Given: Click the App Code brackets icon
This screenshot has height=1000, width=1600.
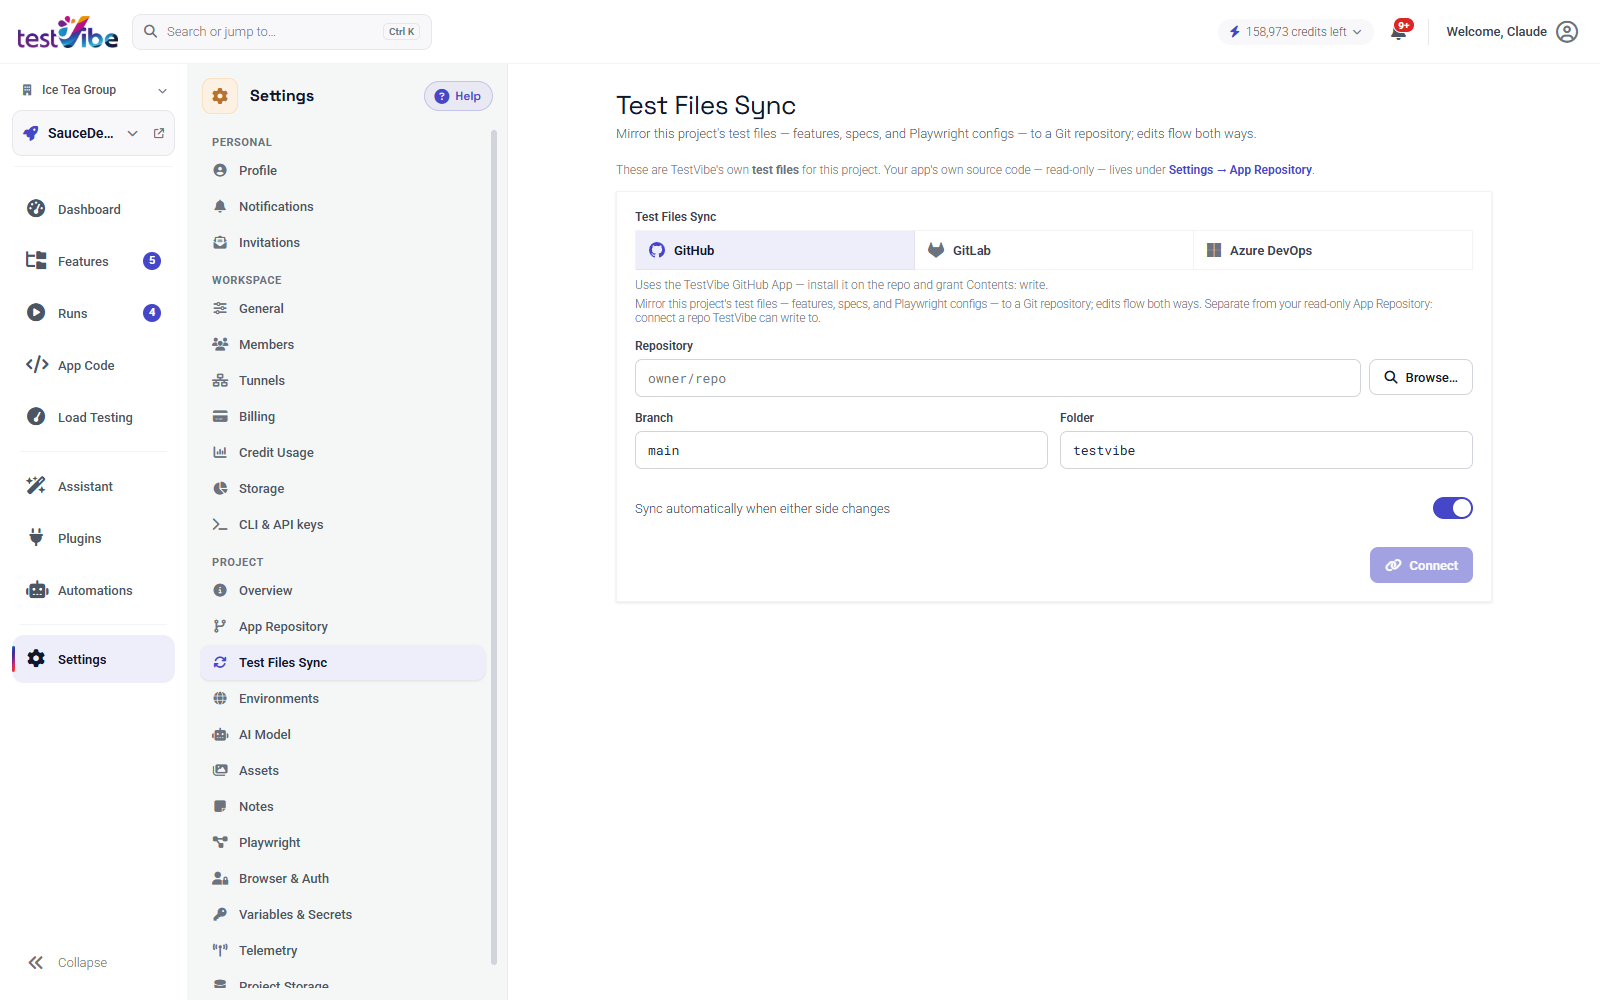Looking at the screenshot, I should (x=37, y=364).
